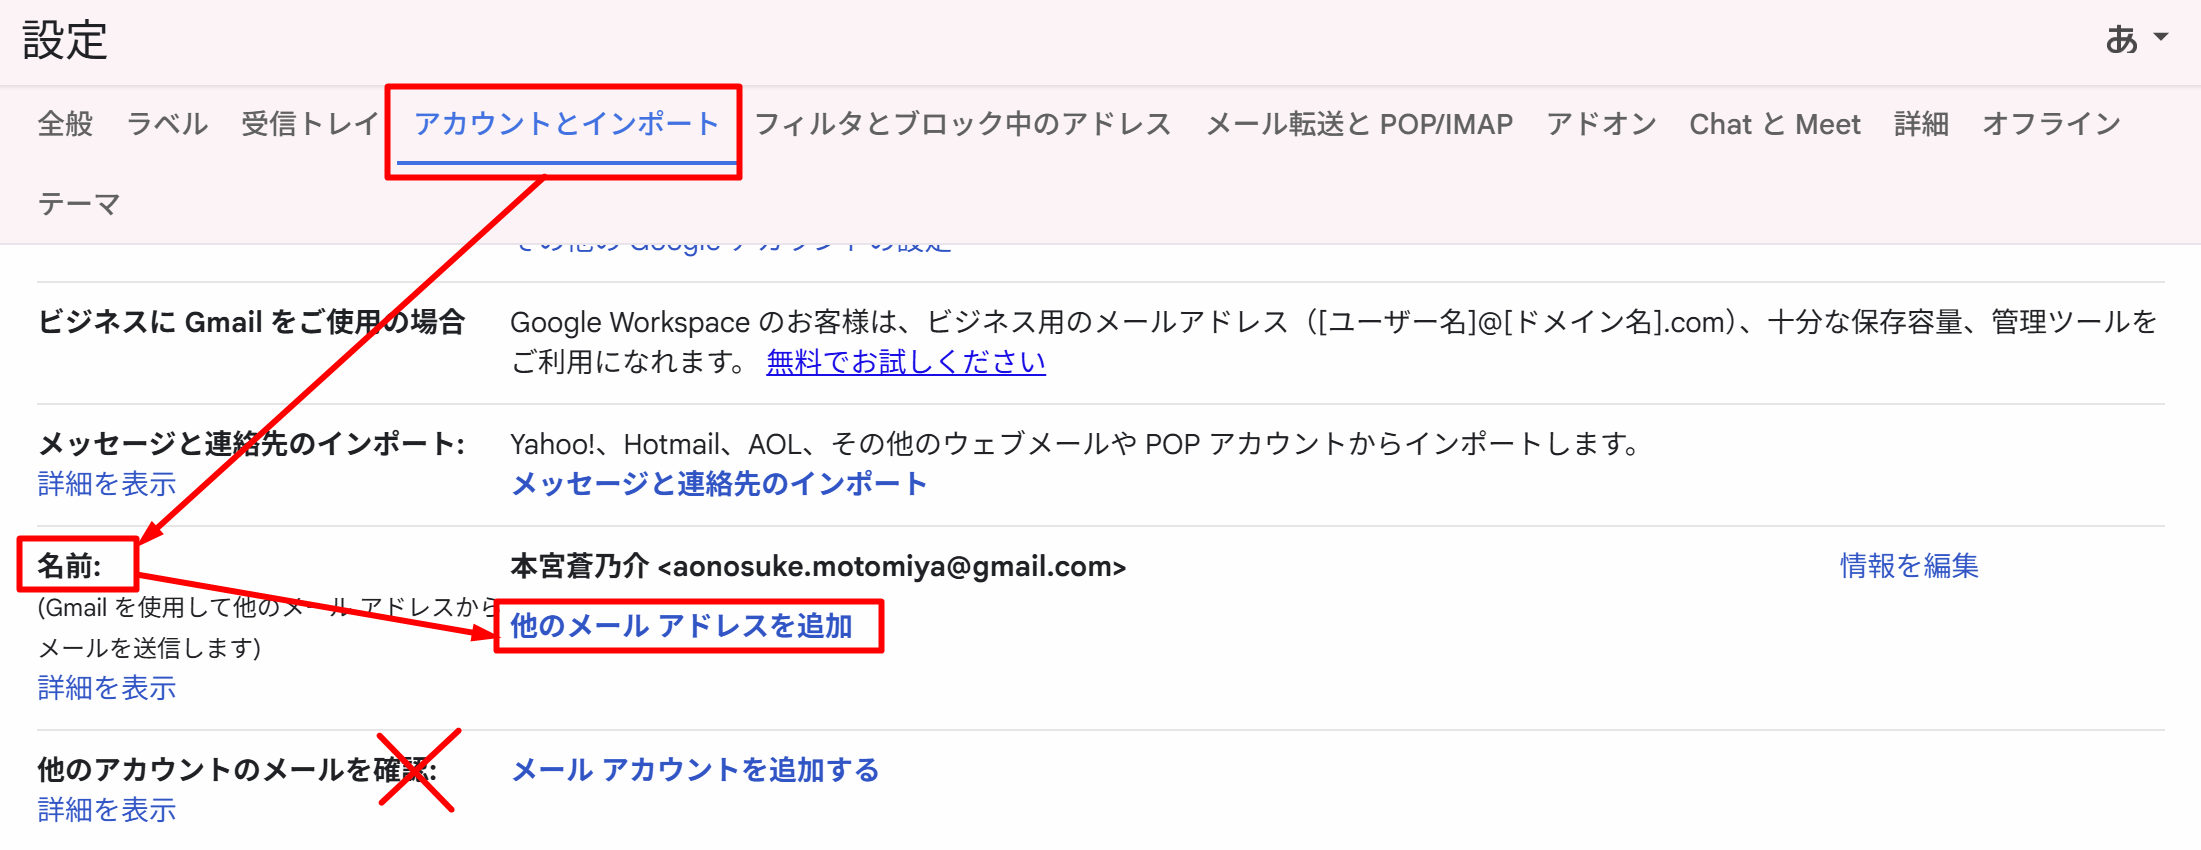2201x850 pixels.
Task: Switch to the テーマ tab
Action: pos(79,204)
